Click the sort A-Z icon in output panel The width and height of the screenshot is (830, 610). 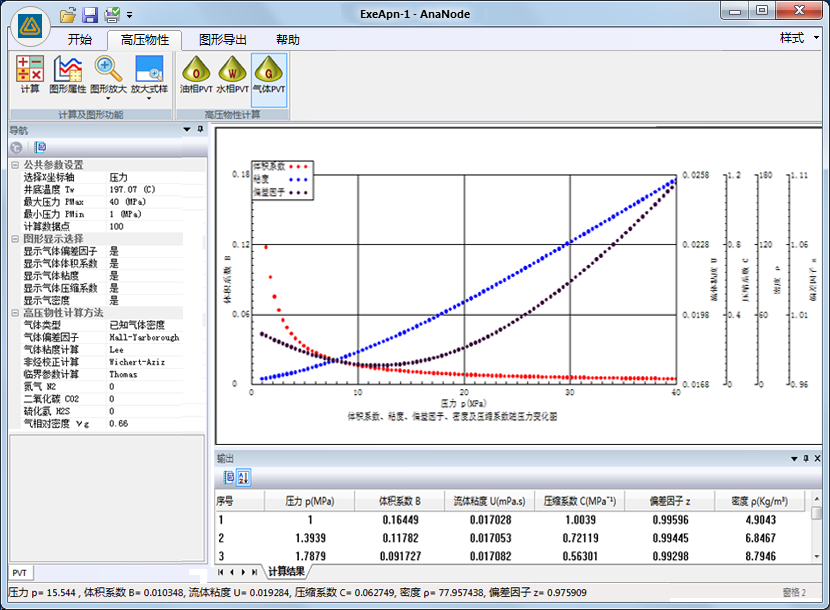(243, 478)
